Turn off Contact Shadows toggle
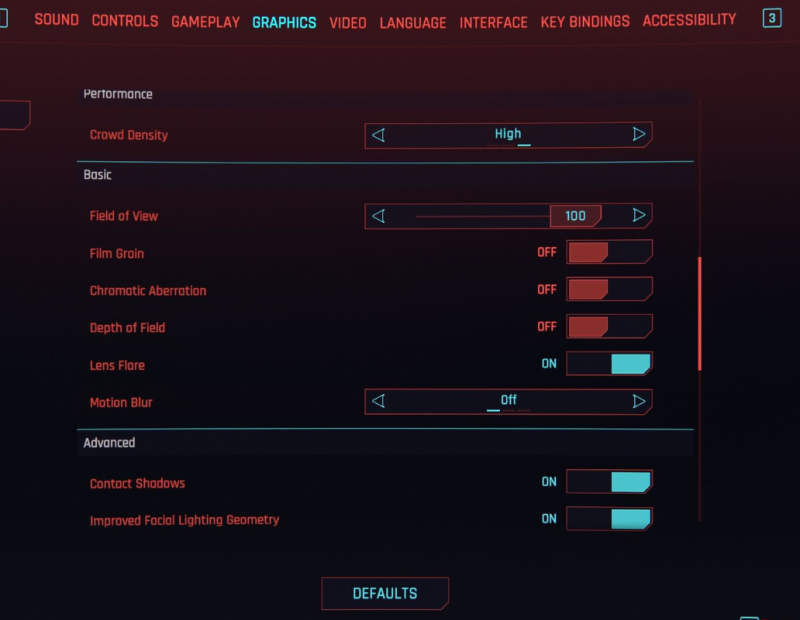The height and width of the screenshot is (620, 800). 609,482
